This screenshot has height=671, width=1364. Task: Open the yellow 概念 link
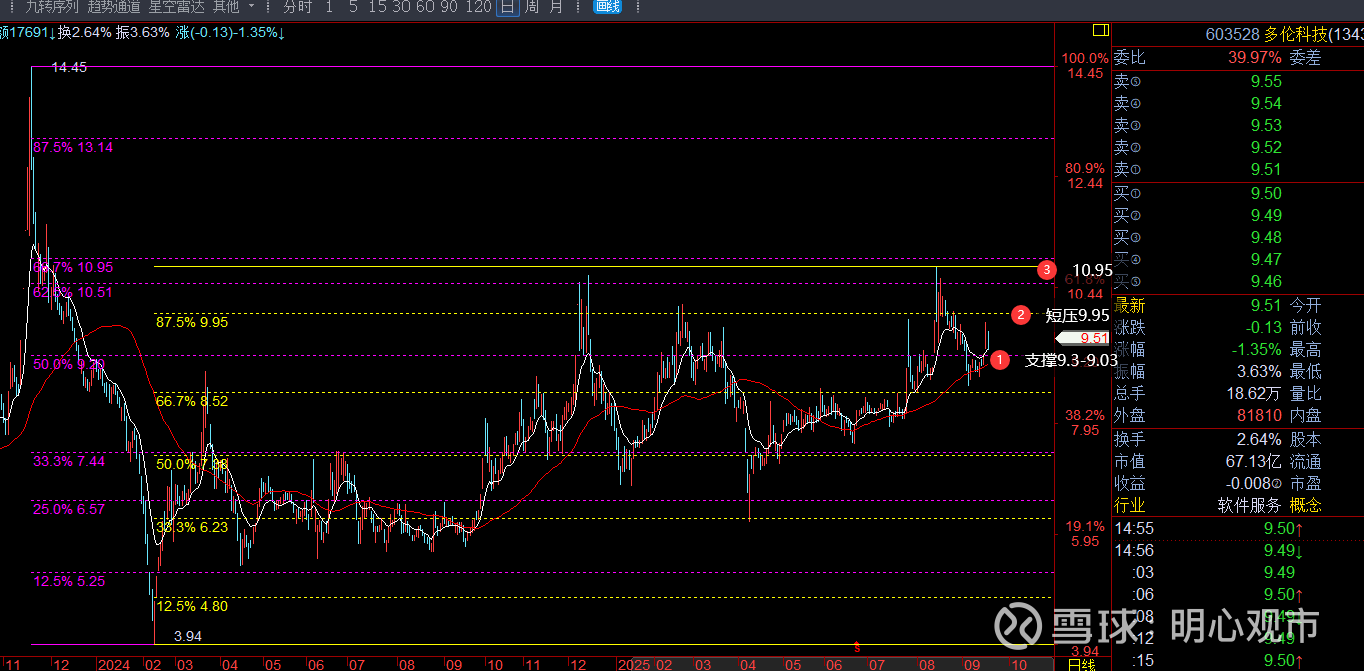pos(1305,506)
